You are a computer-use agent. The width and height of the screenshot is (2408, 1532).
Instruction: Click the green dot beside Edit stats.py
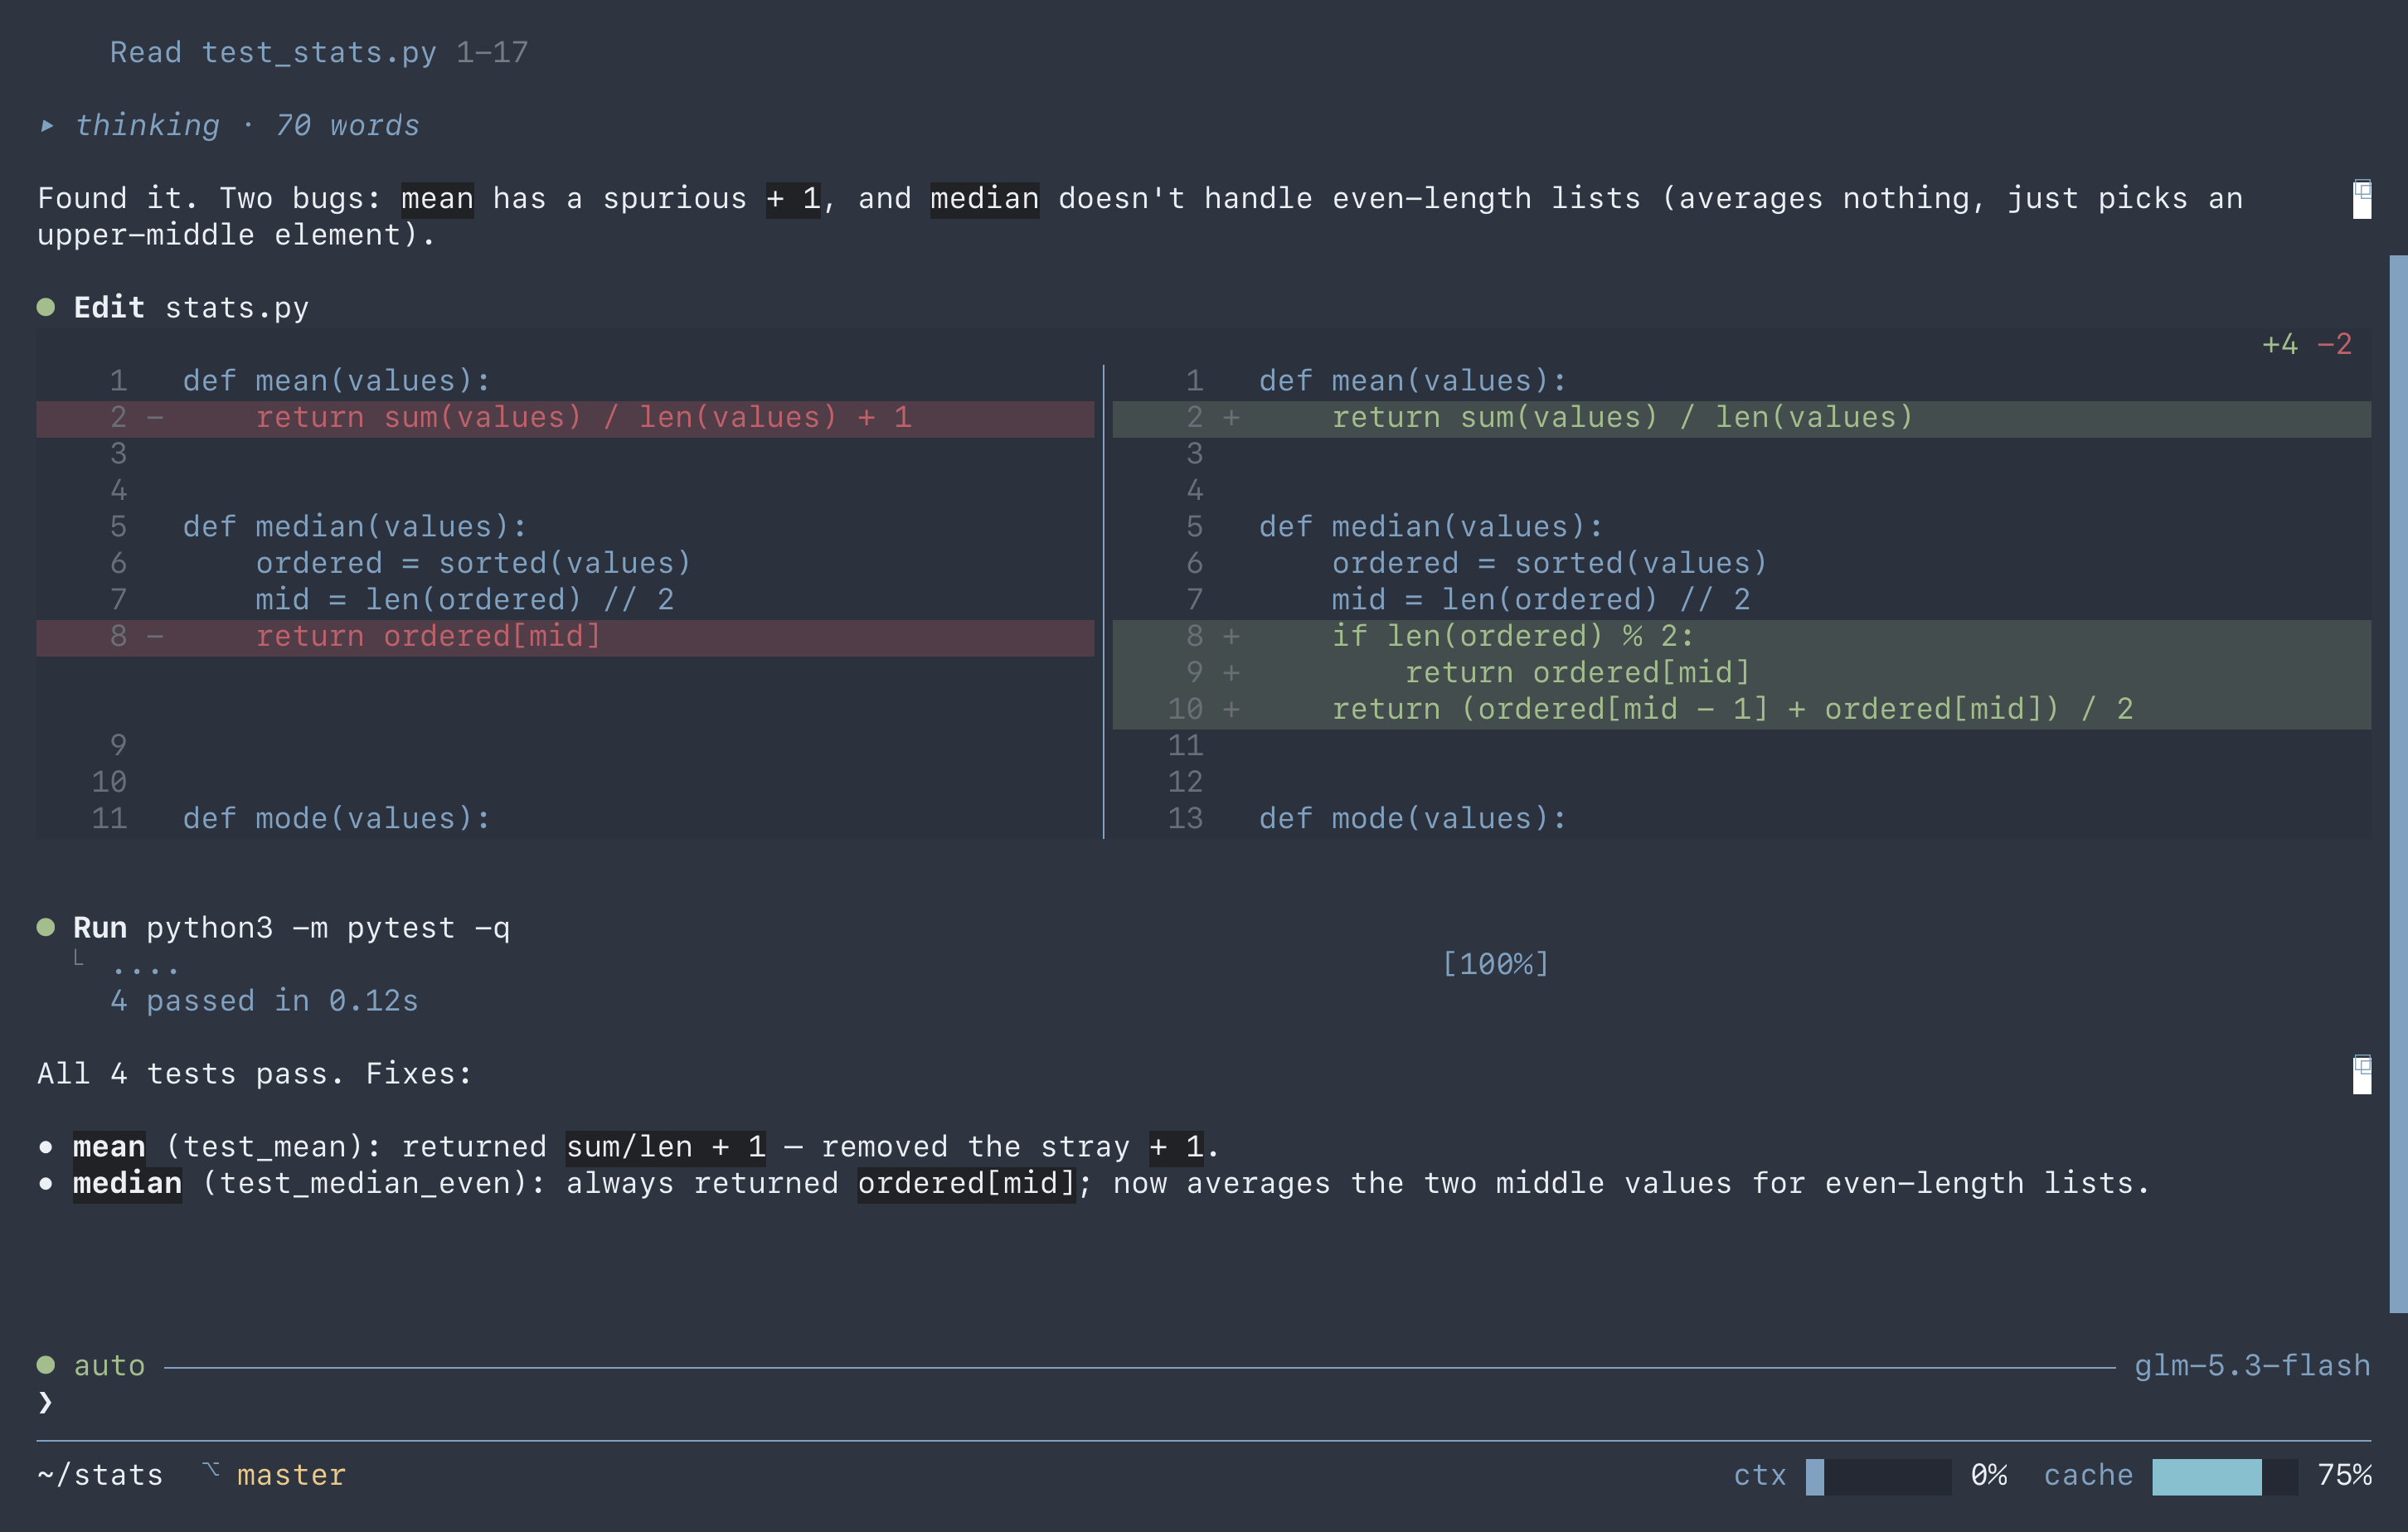click(x=46, y=307)
